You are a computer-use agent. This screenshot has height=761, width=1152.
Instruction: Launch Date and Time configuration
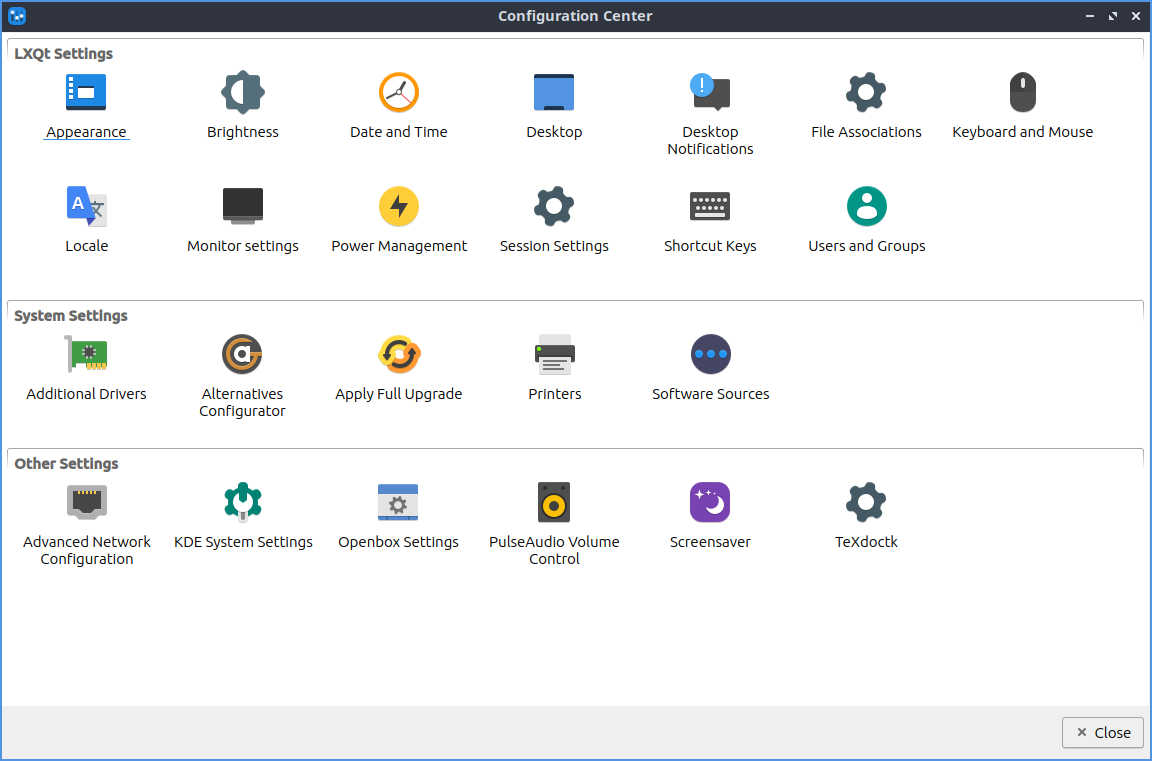click(399, 93)
